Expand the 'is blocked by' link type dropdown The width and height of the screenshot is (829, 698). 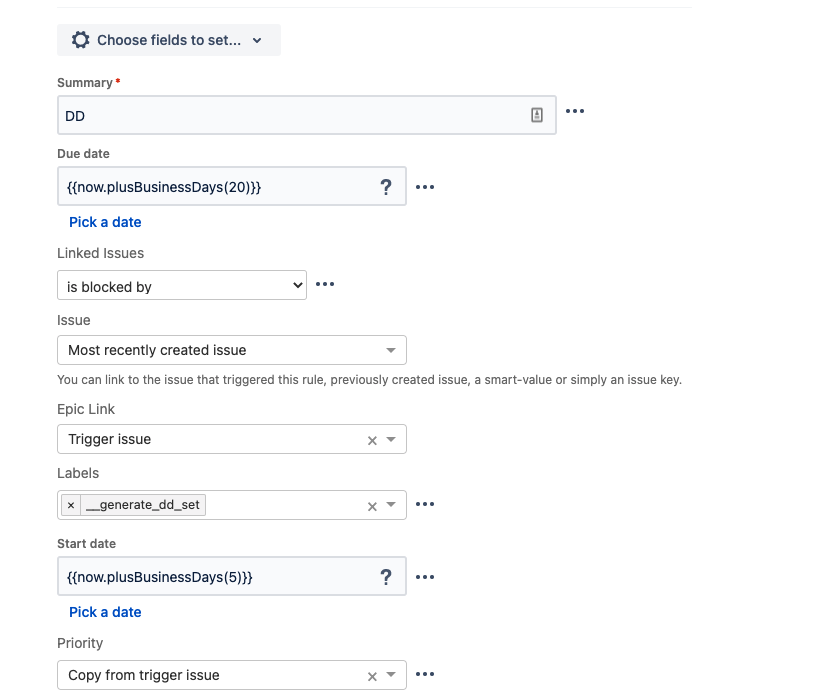182,286
